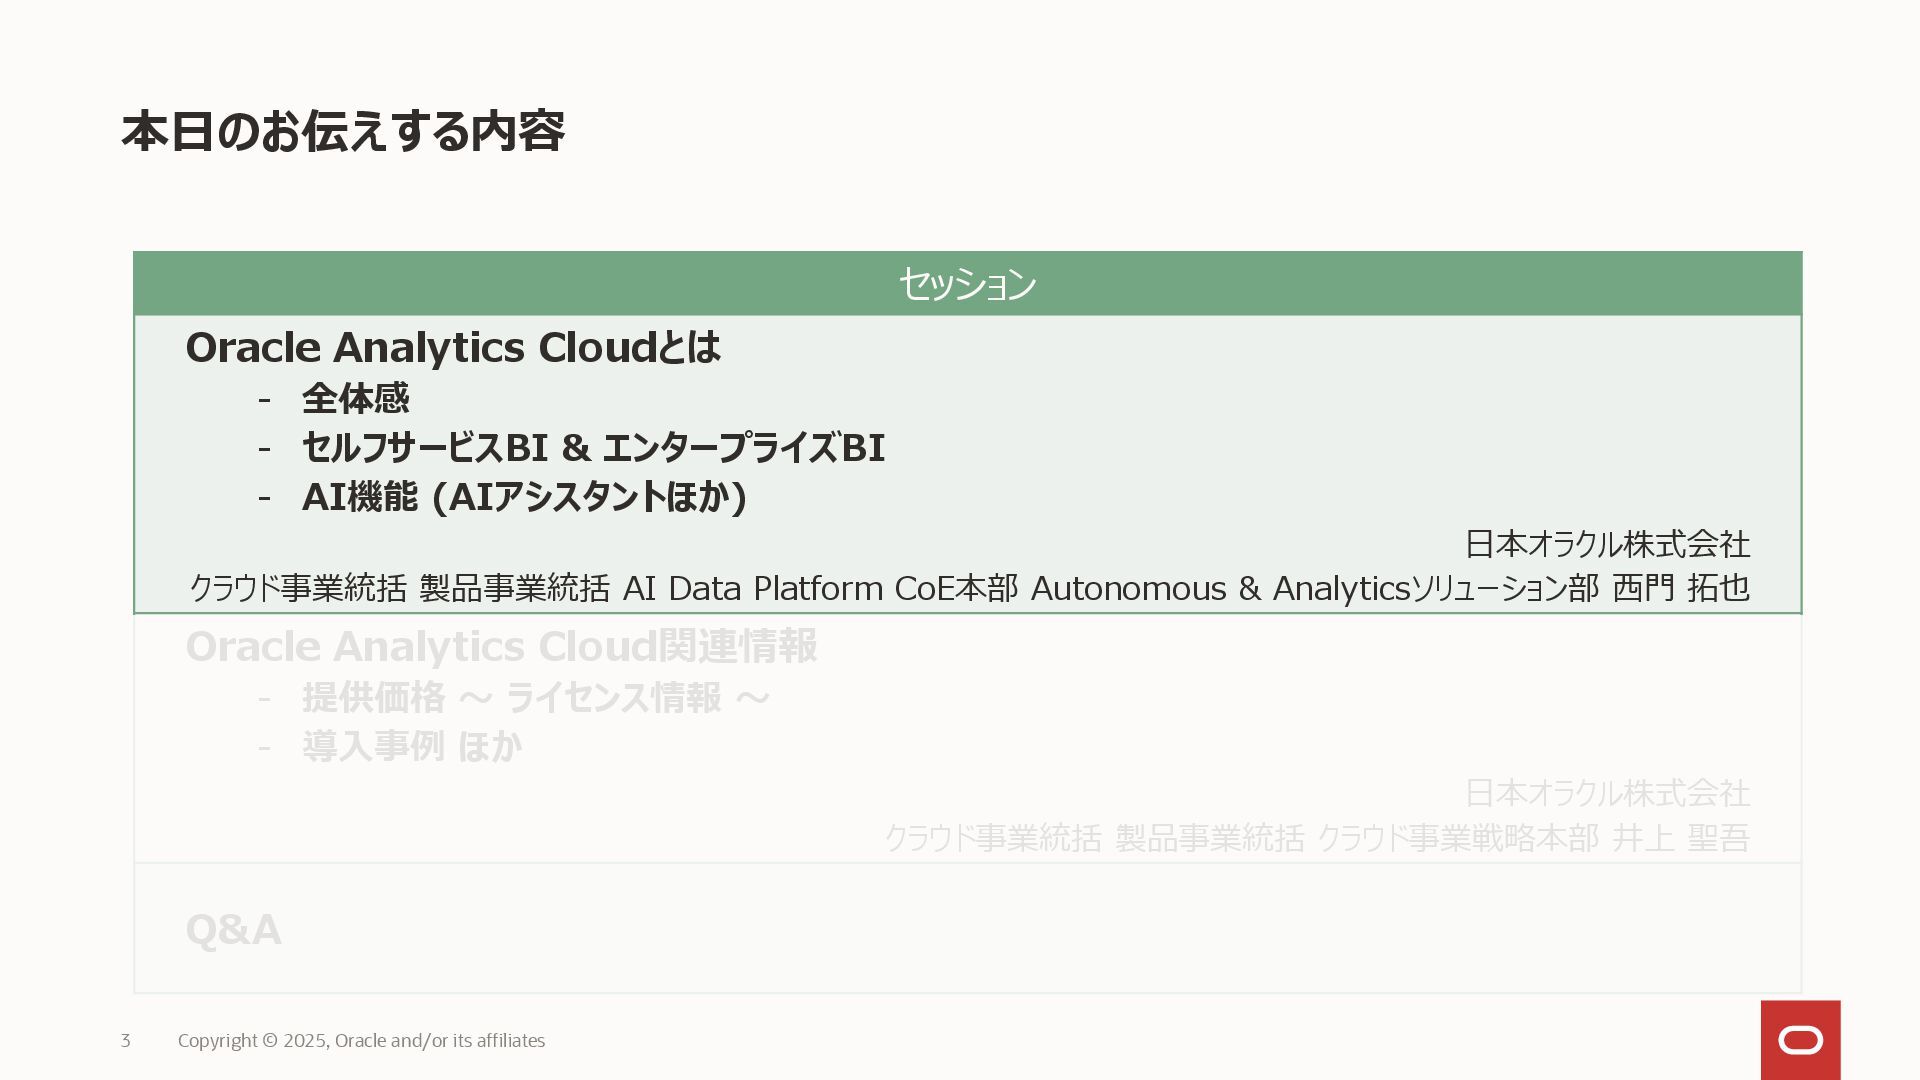Click the red Oracle logo icon
Image resolution: width=1920 pixels, height=1080 pixels.
[x=1800, y=1040]
